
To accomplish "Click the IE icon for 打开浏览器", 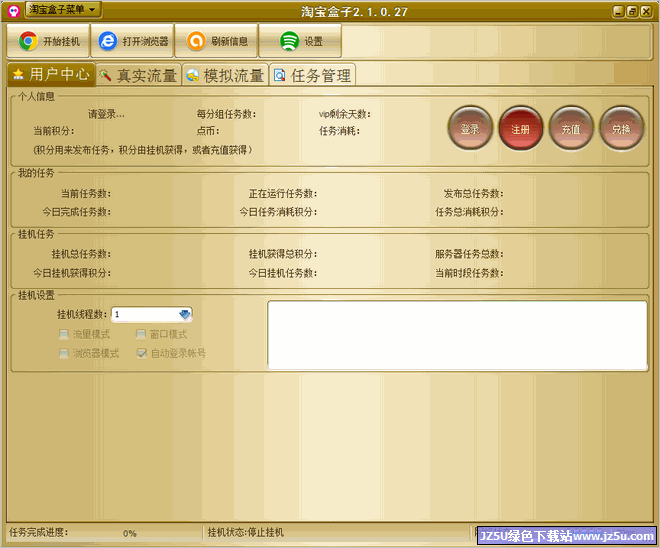I will pos(108,41).
